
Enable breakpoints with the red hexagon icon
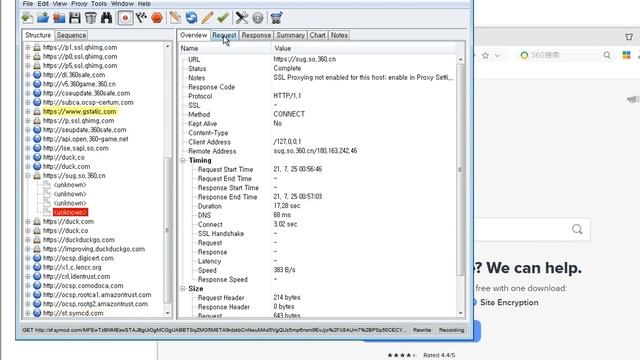[157, 18]
